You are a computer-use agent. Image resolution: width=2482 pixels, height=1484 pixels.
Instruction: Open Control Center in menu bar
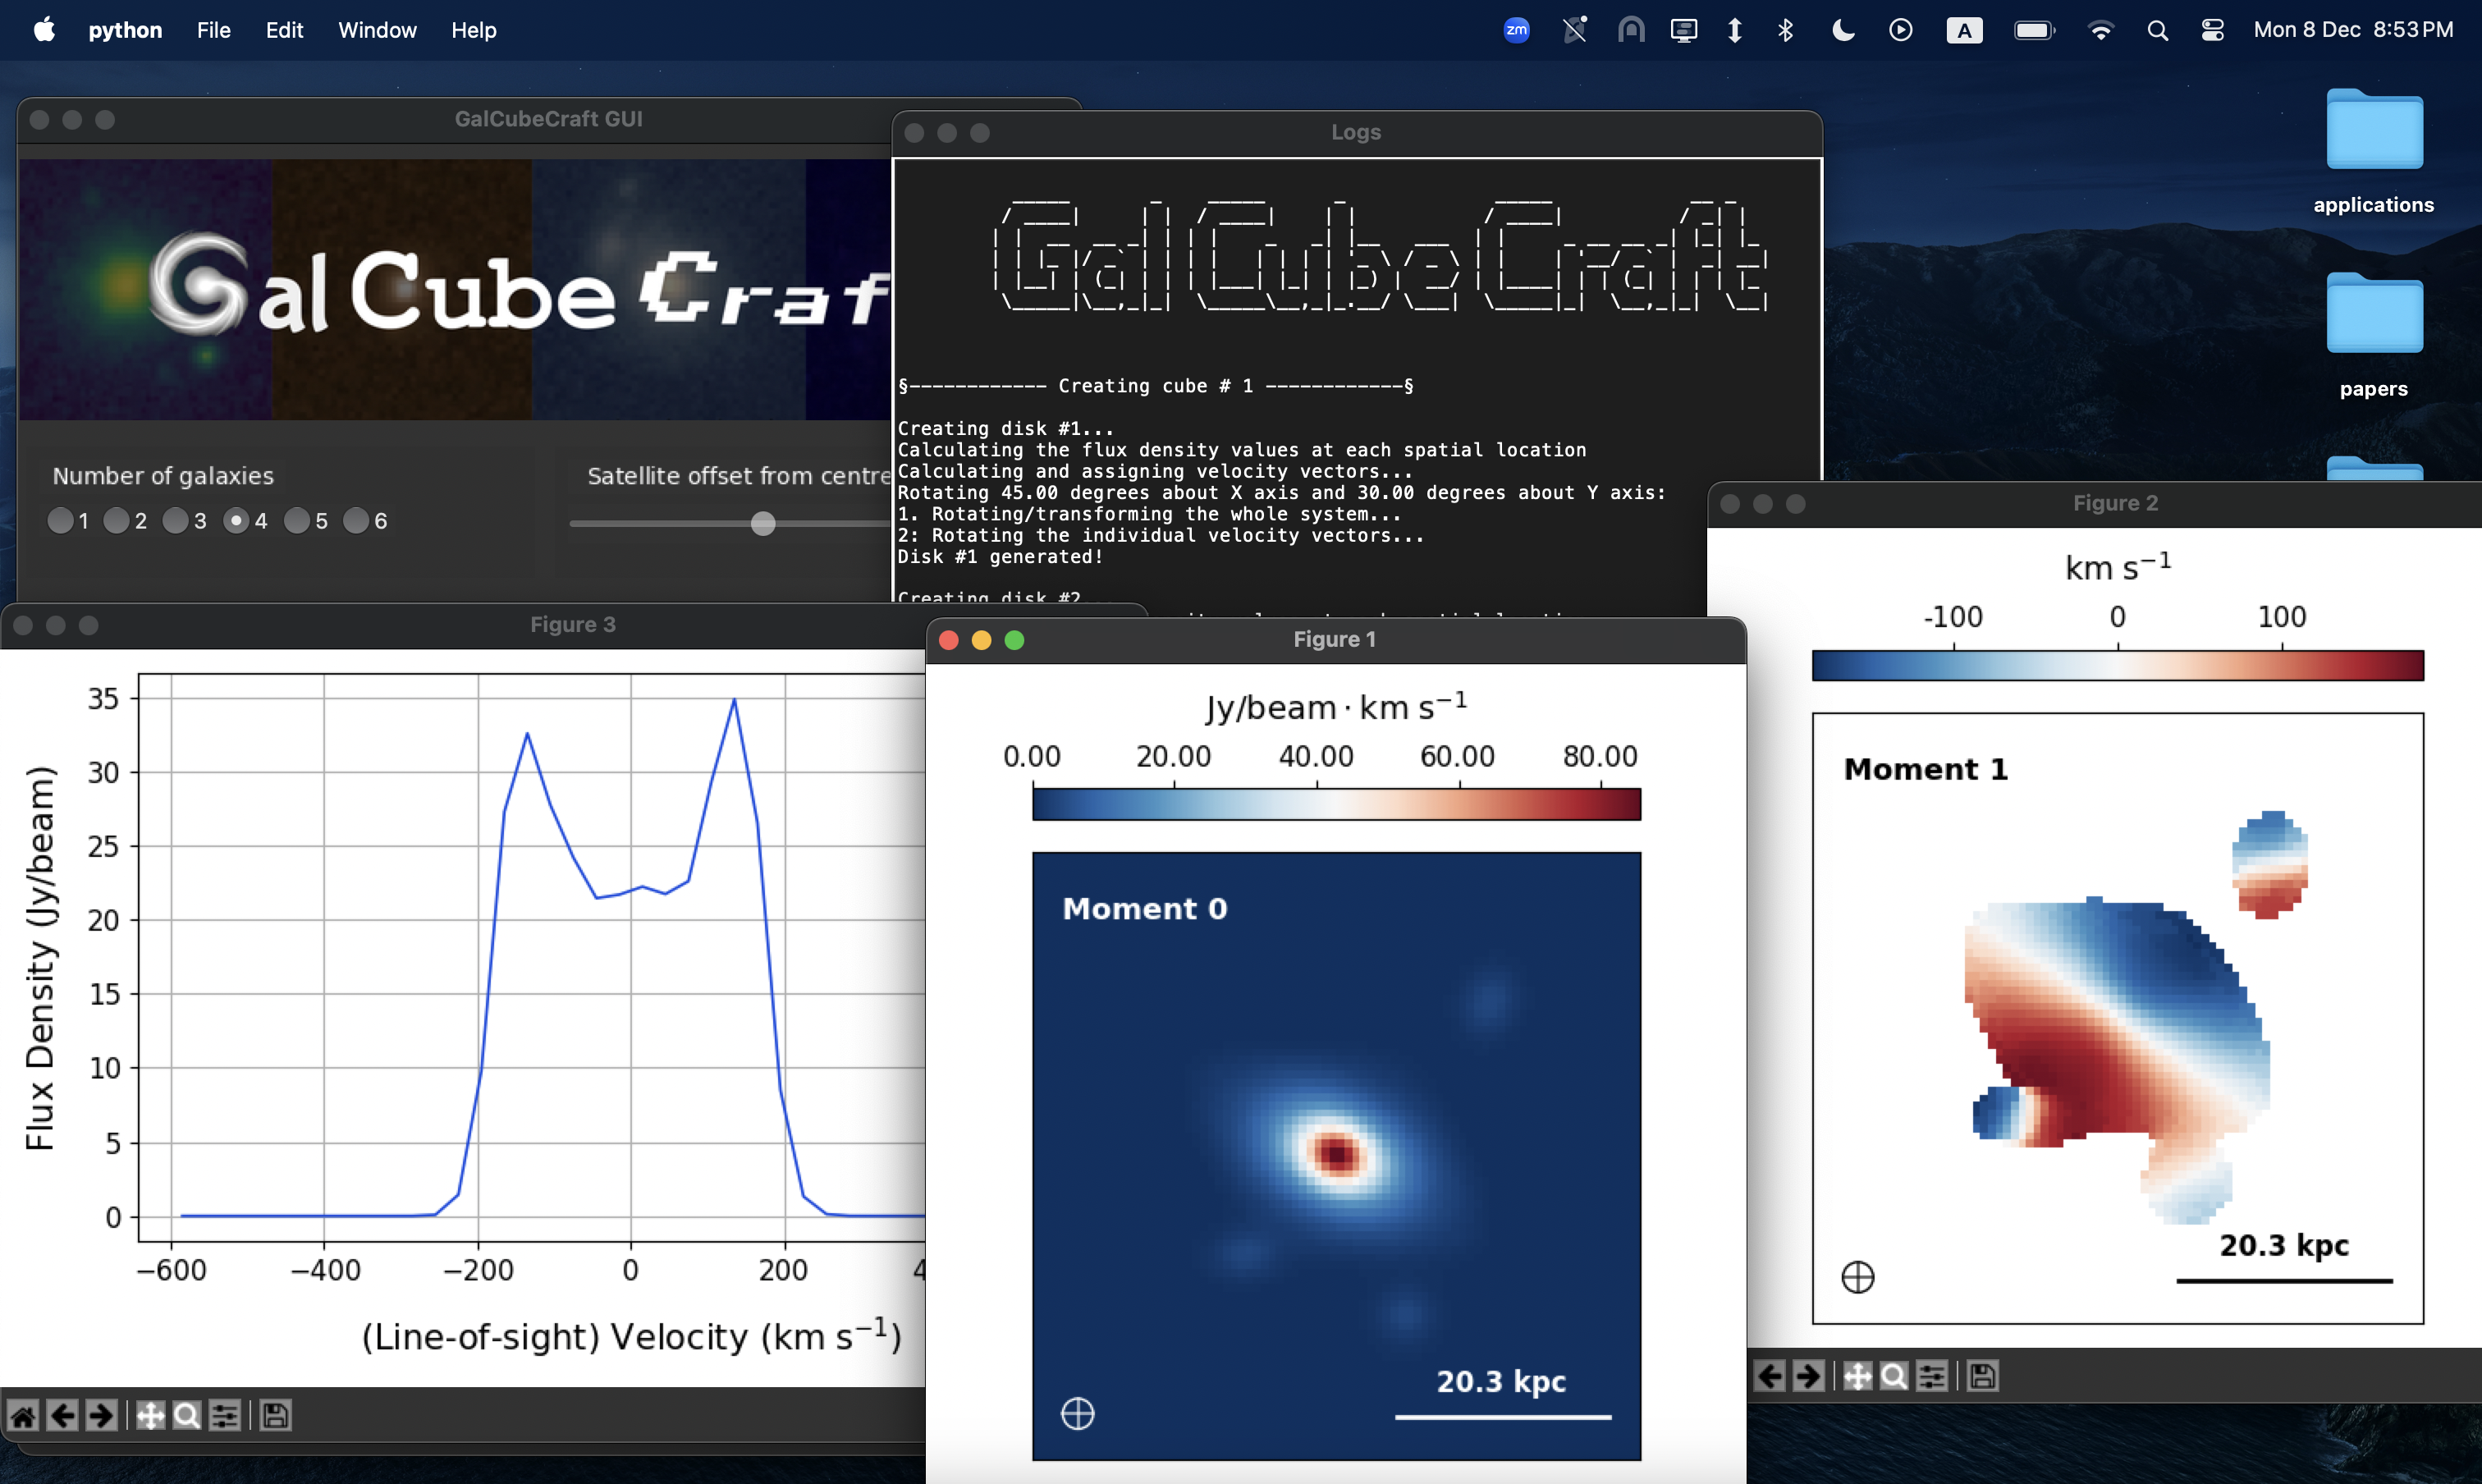pyautogui.click(x=2212, y=30)
